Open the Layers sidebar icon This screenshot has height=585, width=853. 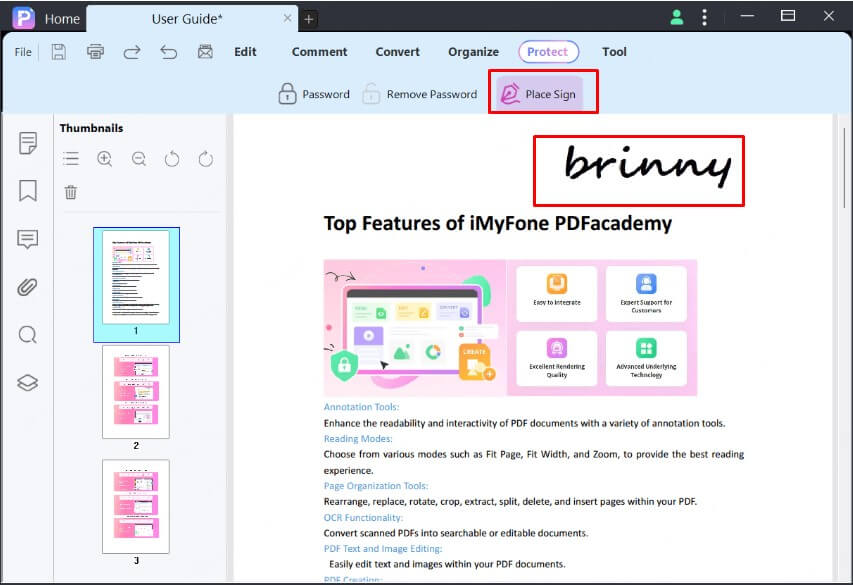pyautogui.click(x=28, y=383)
